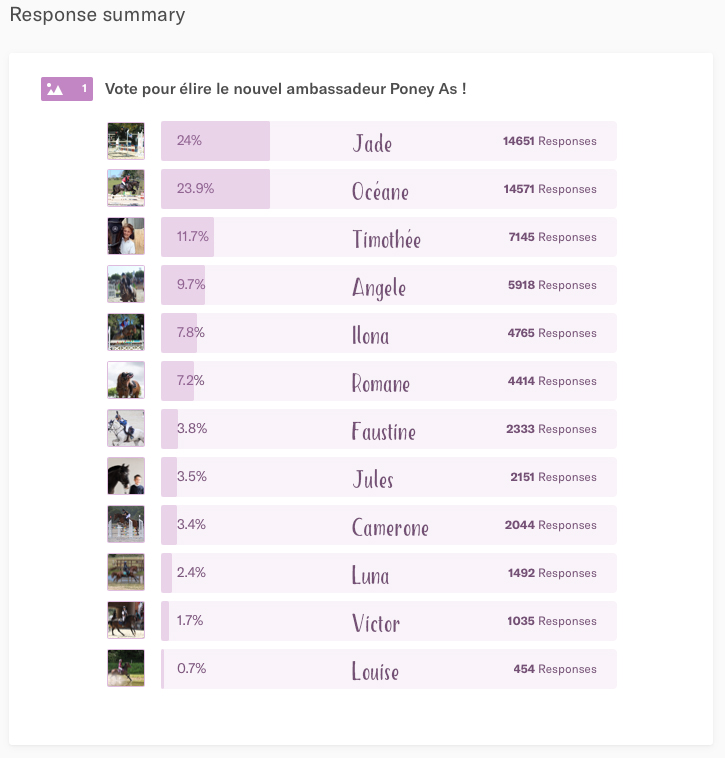The width and height of the screenshot is (725, 758).
Task: Select the Camerone answer label
Action: (x=390, y=527)
